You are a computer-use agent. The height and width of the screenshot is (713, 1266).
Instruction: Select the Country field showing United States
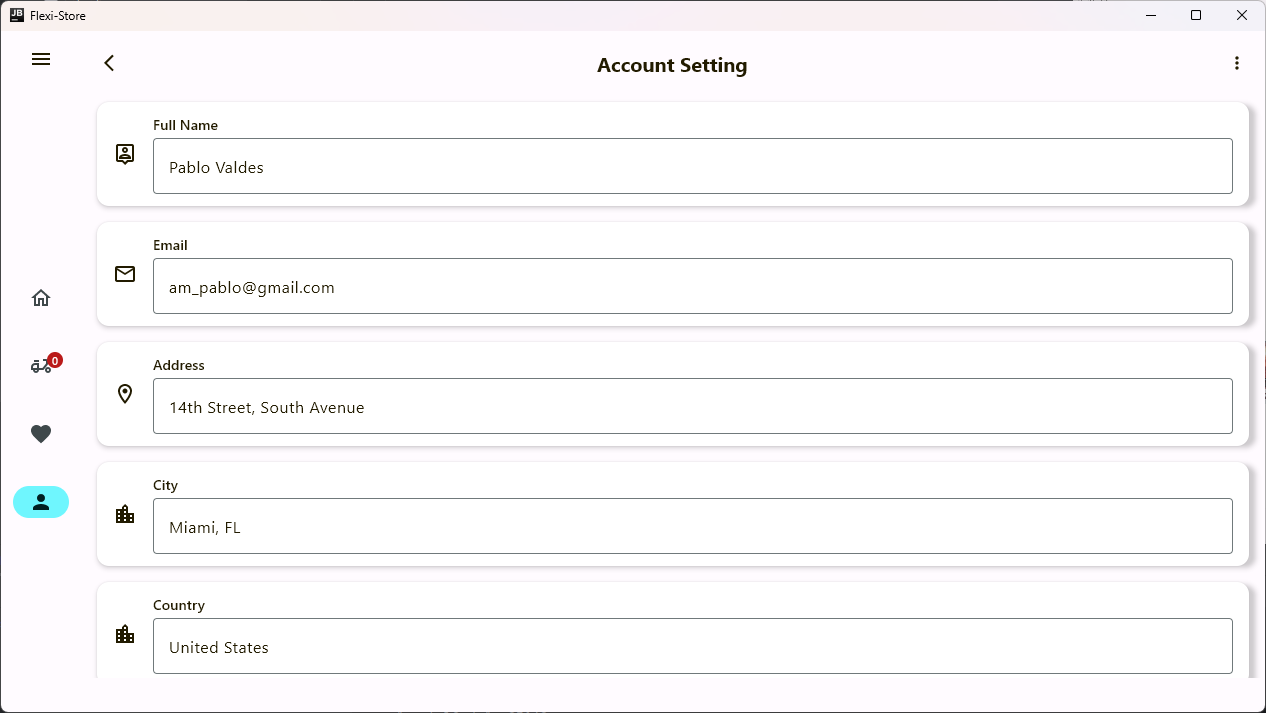point(692,646)
